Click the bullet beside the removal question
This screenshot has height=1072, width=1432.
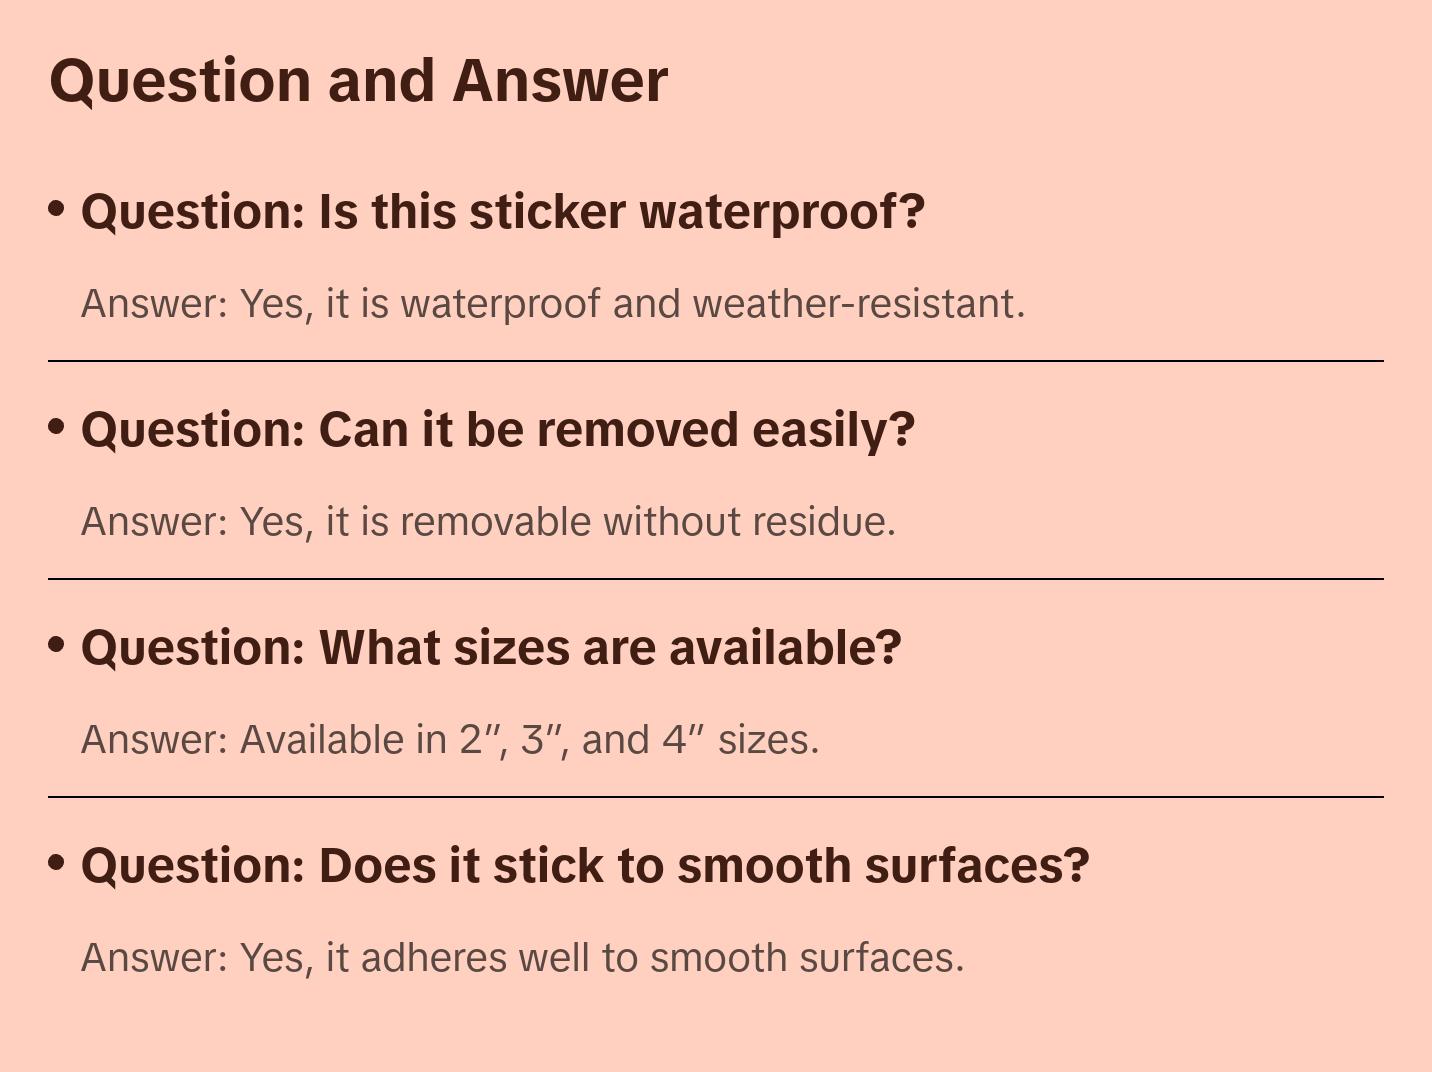pos(57,427)
